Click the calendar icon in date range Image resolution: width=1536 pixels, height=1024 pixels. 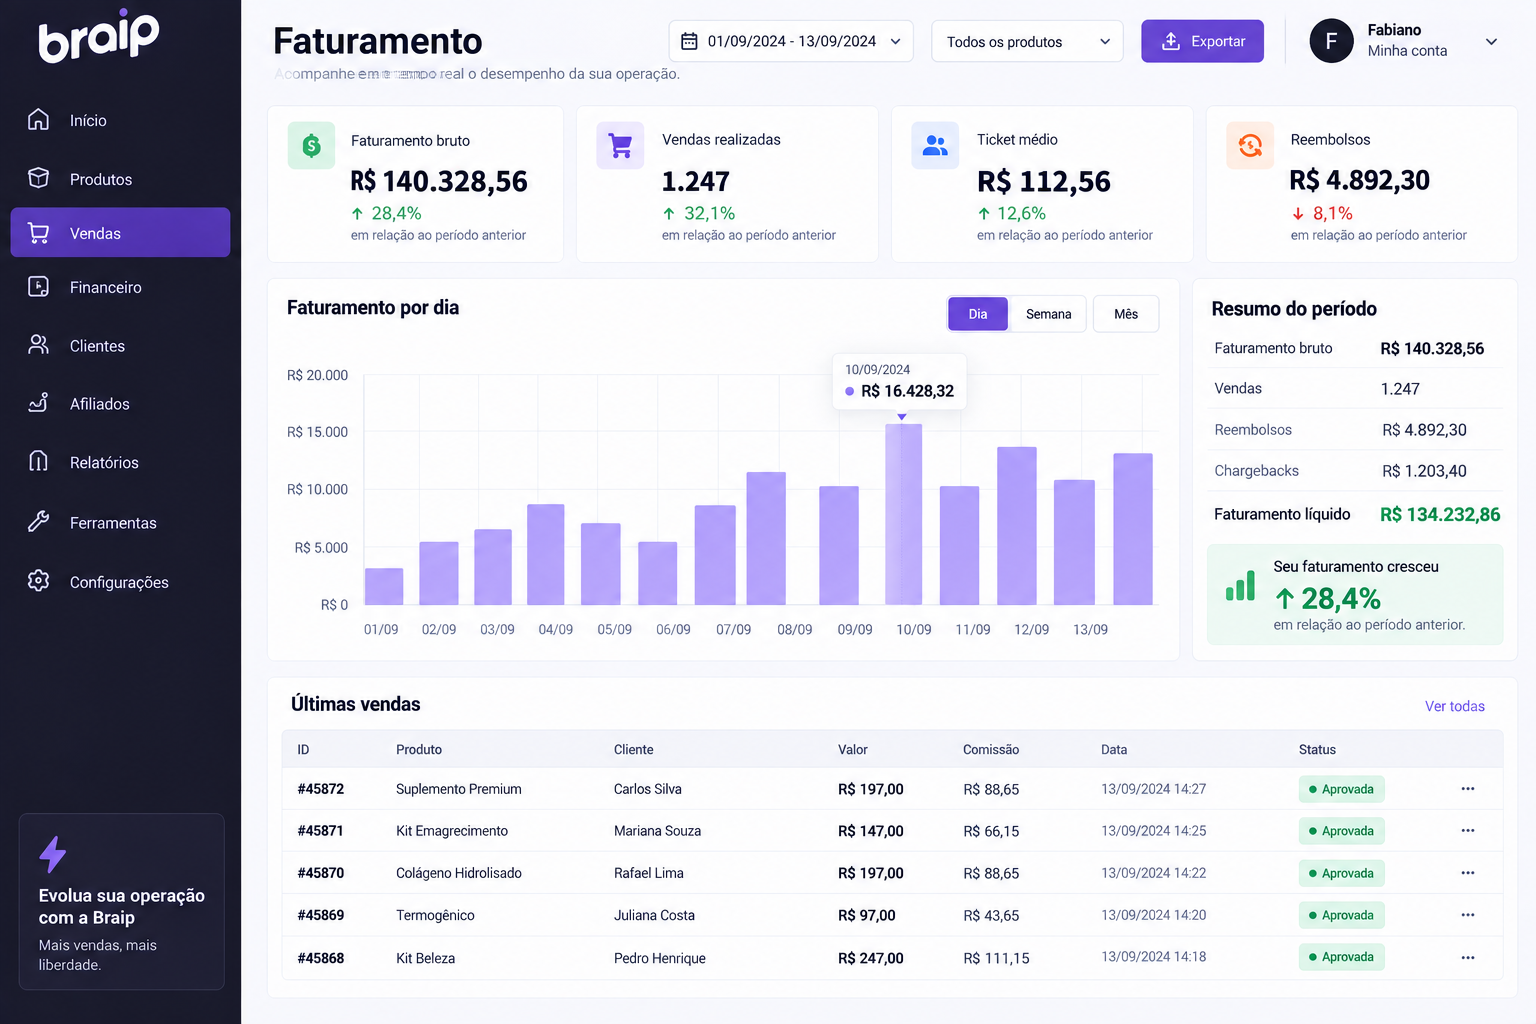point(689,41)
